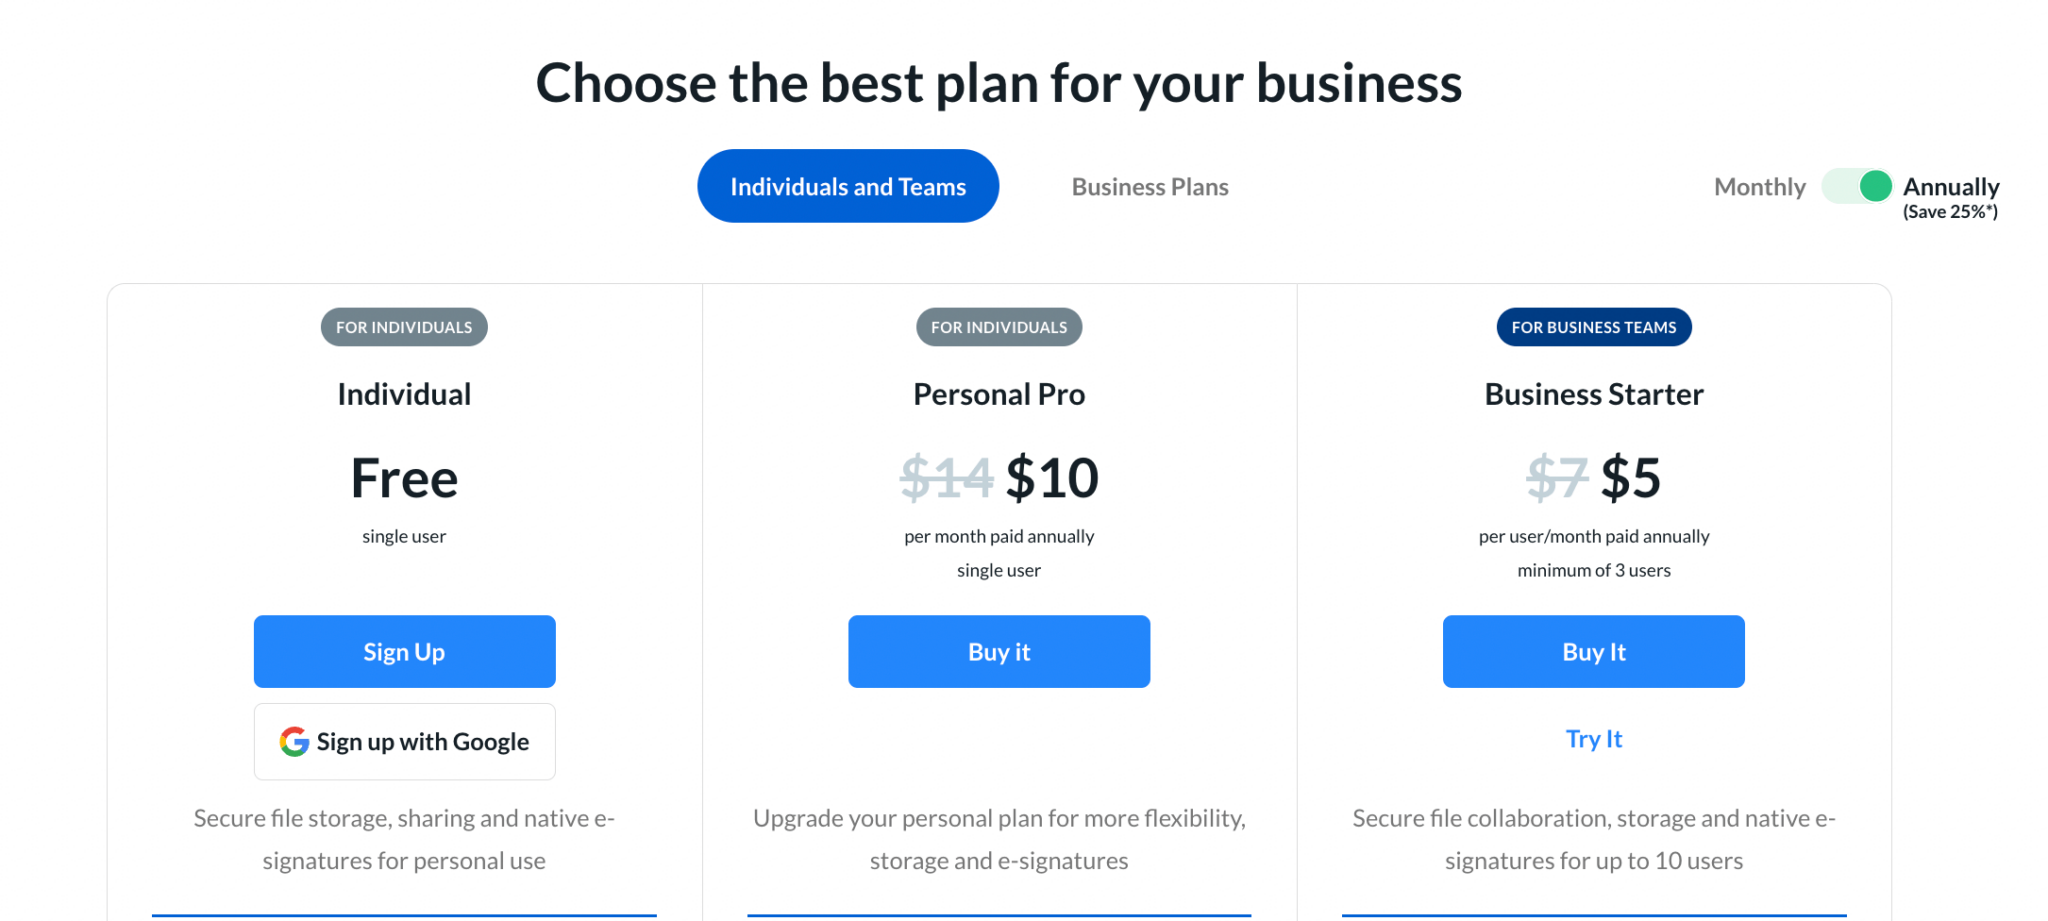Click the Google logo icon
This screenshot has height=921, width=2048.
tap(293, 741)
